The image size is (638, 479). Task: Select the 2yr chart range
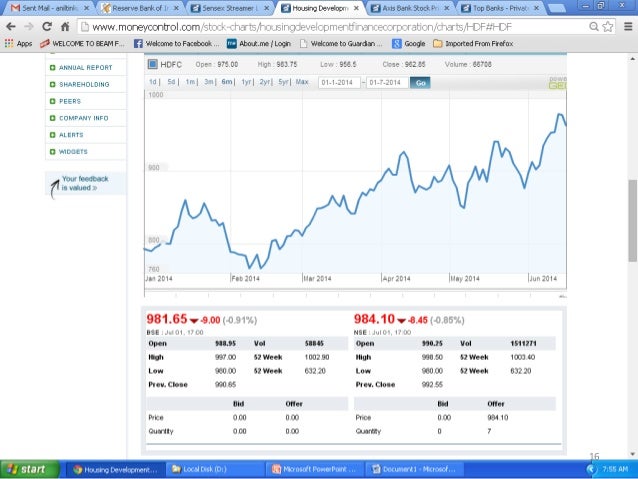pyautogui.click(x=264, y=82)
